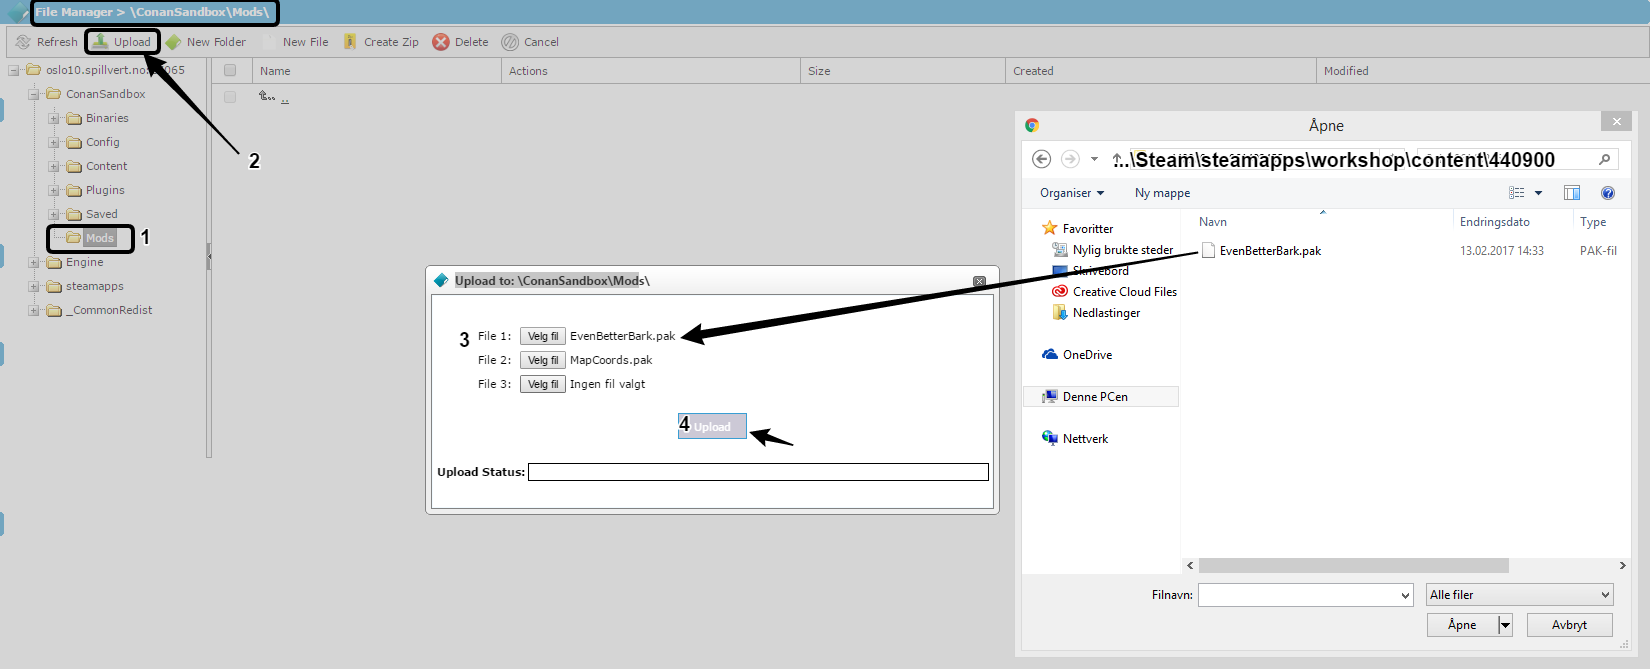1650x669 pixels.
Task: Collapse the oslo10.spillvert.no root node
Action: coord(14,70)
